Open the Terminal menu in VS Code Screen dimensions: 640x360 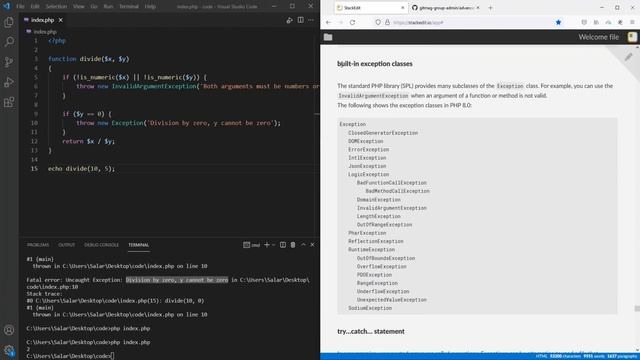point(129,7)
